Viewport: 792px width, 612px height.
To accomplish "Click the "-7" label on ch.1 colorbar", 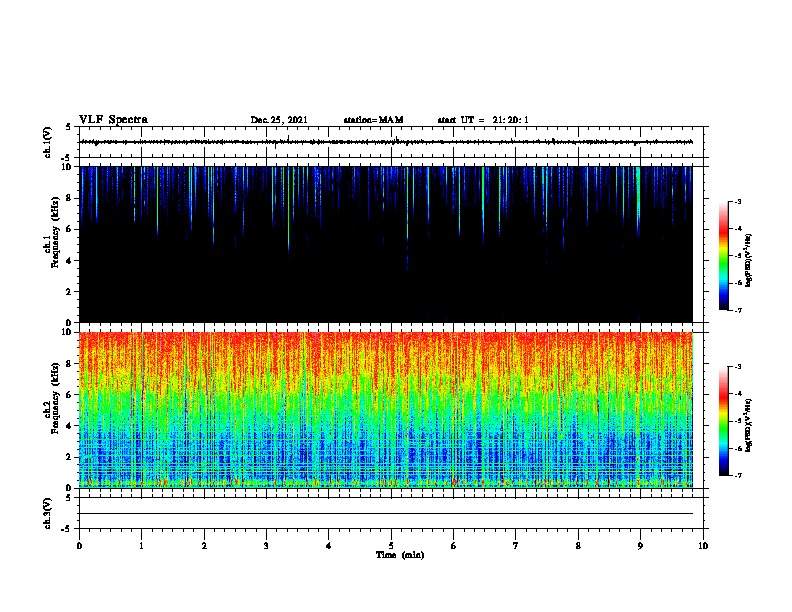I will coord(738,310).
